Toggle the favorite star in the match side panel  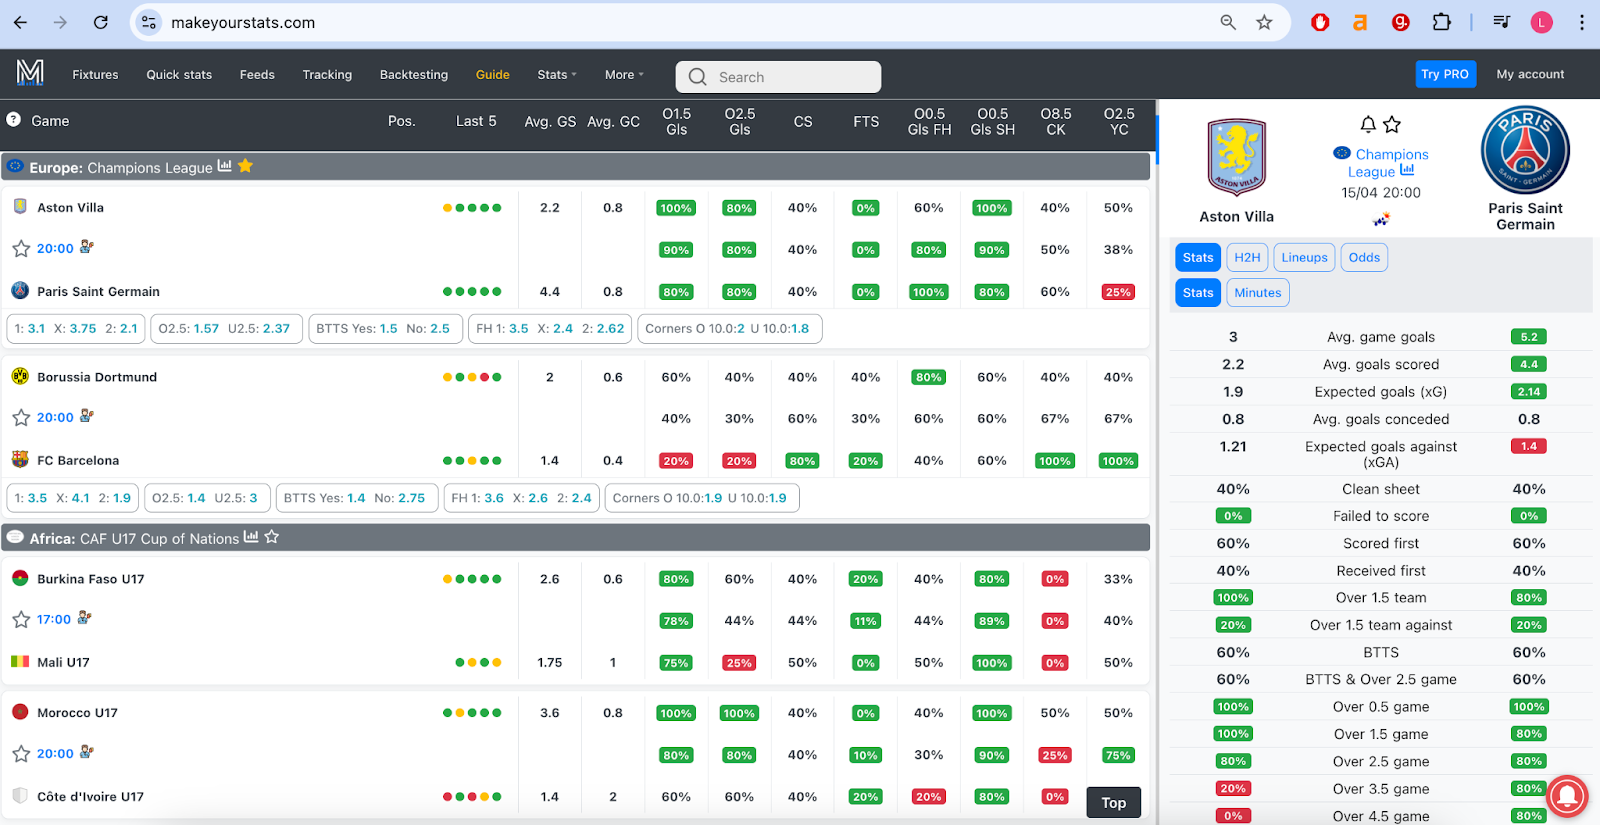[x=1392, y=124]
